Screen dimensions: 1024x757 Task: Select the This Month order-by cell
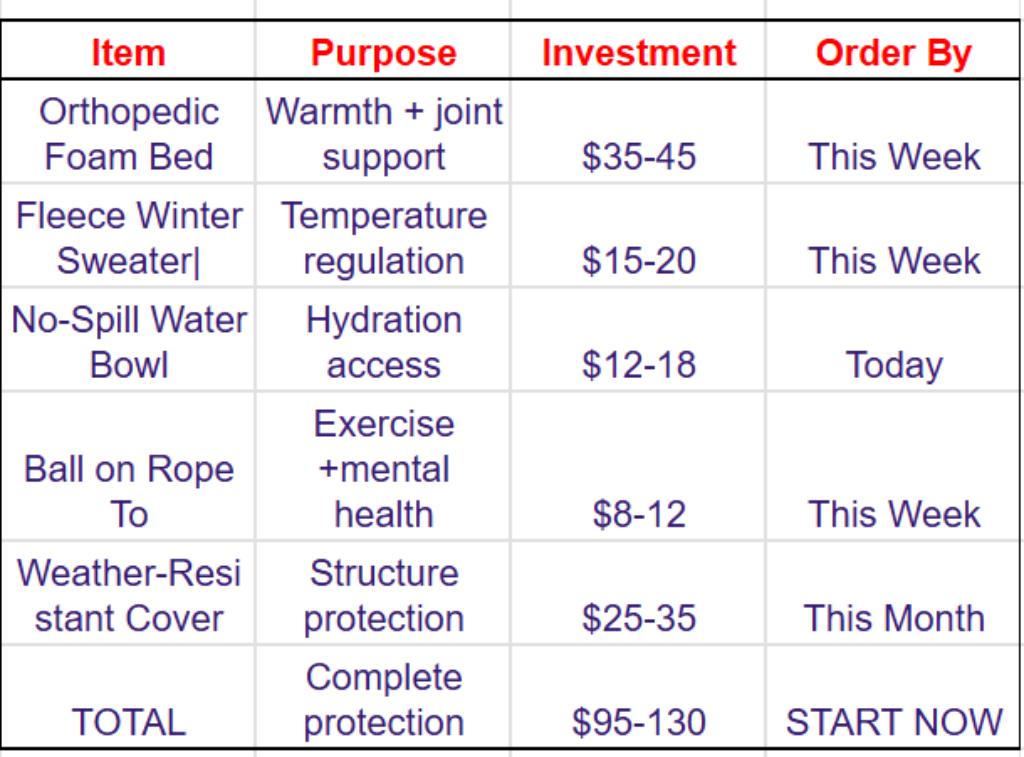pos(893,593)
